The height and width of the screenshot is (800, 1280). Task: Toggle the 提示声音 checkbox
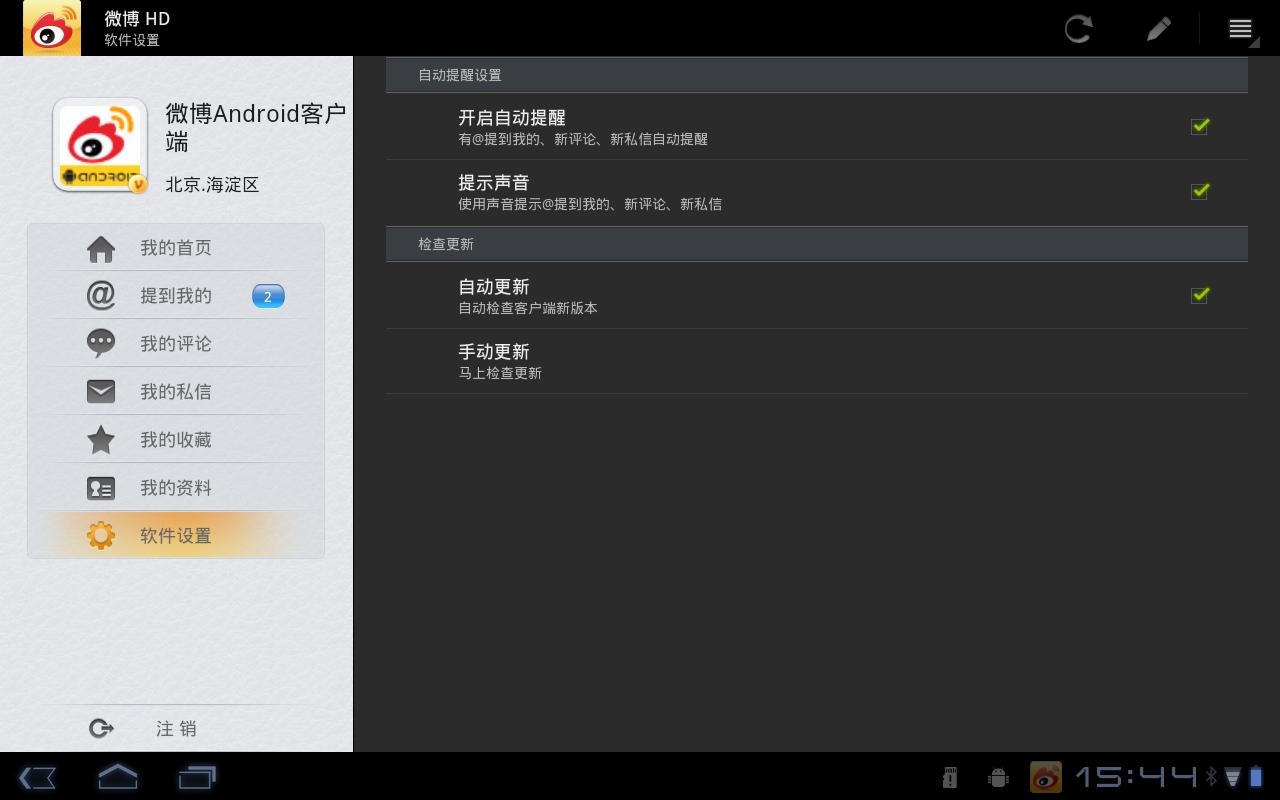coord(1200,191)
